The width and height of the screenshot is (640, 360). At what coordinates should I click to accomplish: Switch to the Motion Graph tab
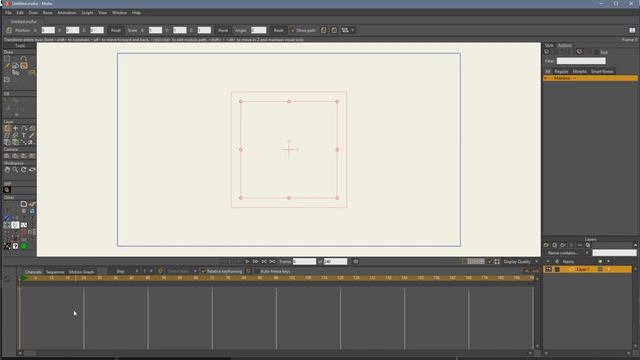(x=81, y=272)
